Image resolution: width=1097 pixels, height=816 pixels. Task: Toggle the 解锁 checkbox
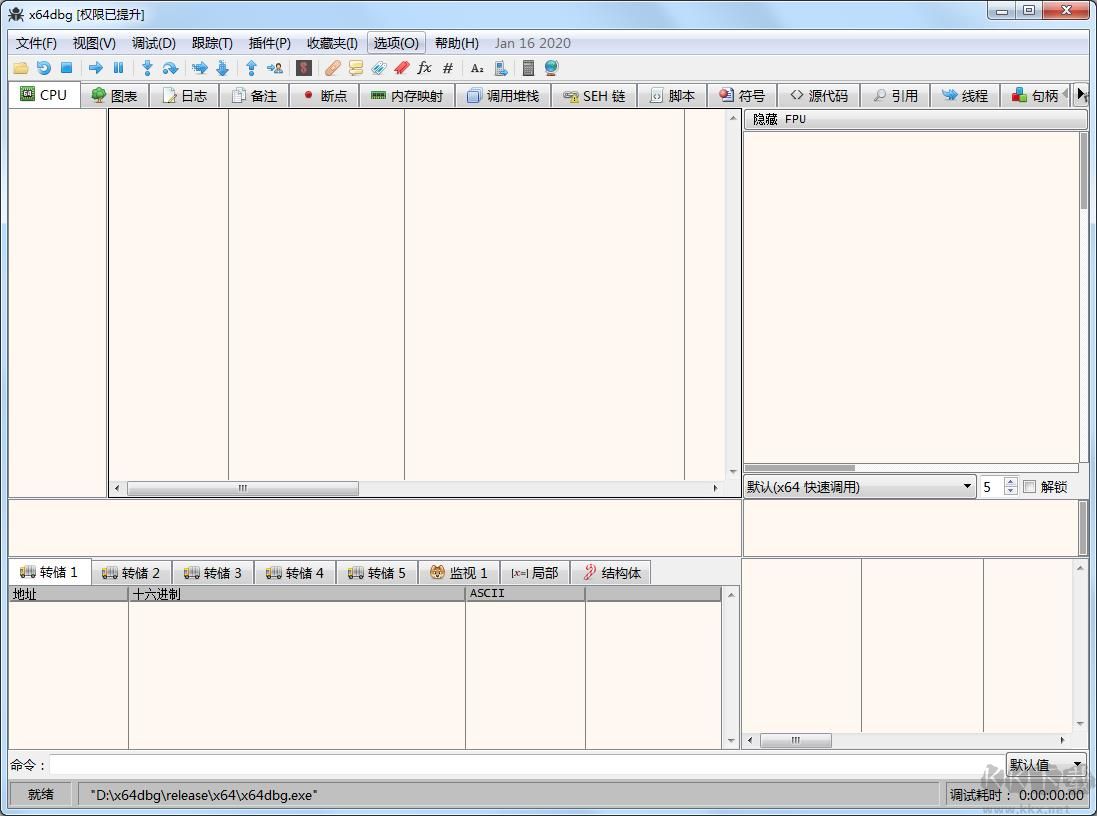(1029, 487)
